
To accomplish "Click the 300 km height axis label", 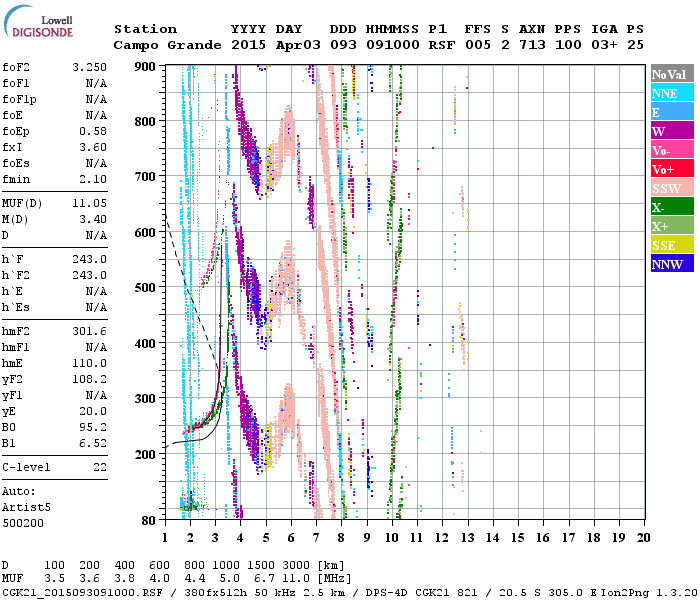I will [145, 398].
